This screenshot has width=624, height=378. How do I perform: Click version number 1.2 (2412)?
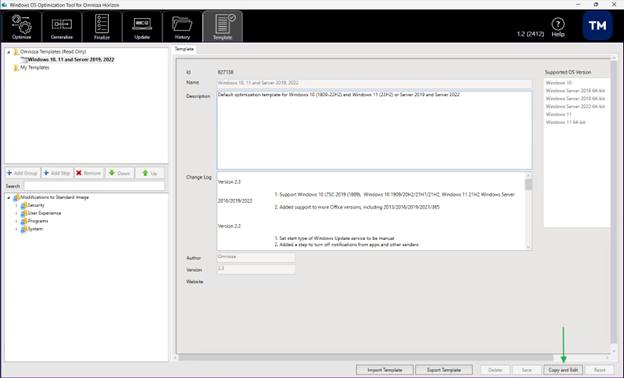pyautogui.click(x=530, y=34)
